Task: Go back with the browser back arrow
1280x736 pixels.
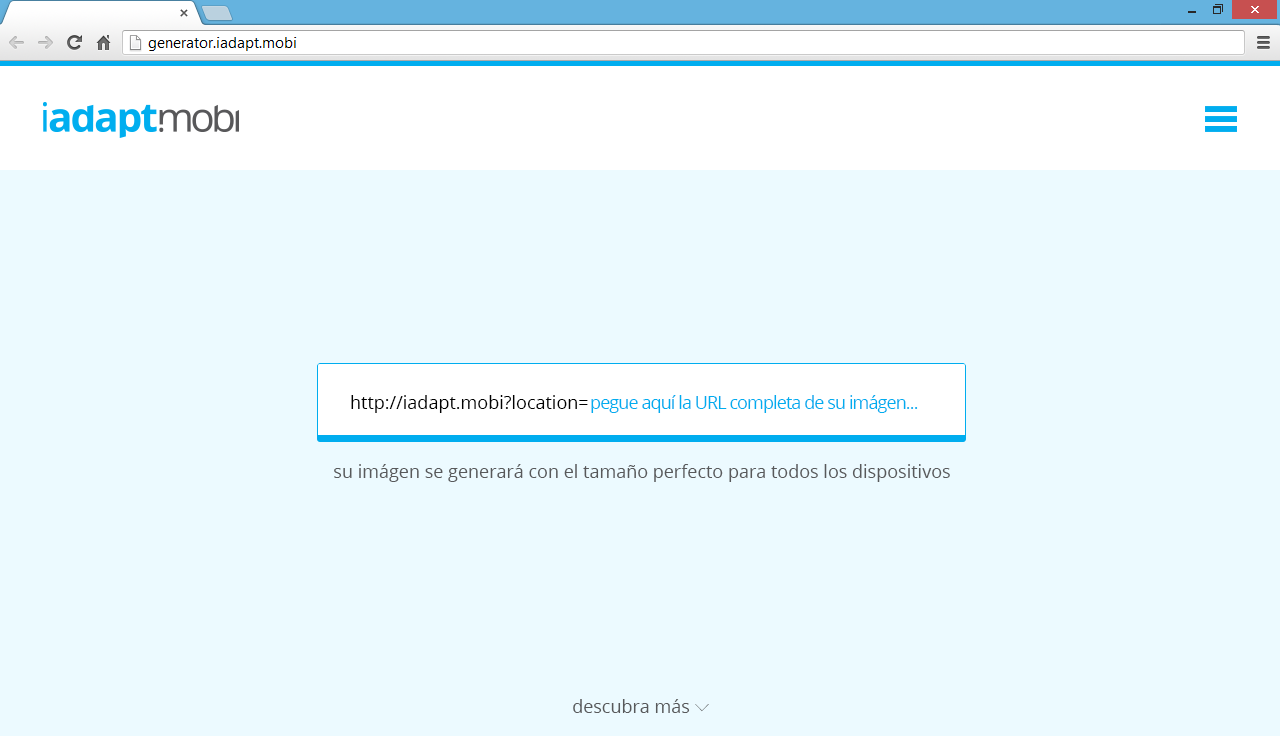Action: [x=16, y=42]
